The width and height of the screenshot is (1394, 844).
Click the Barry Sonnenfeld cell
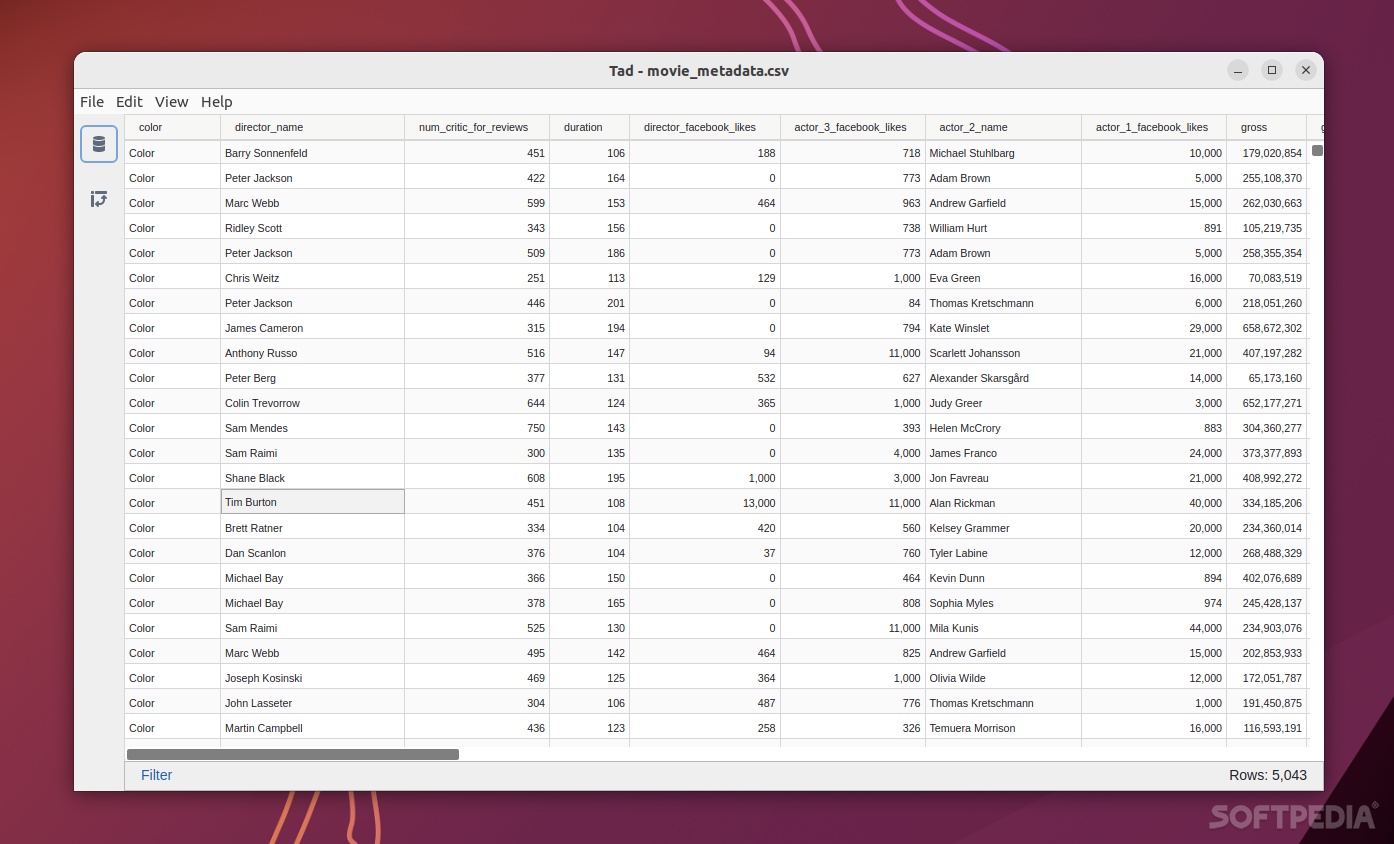point(312,153)
